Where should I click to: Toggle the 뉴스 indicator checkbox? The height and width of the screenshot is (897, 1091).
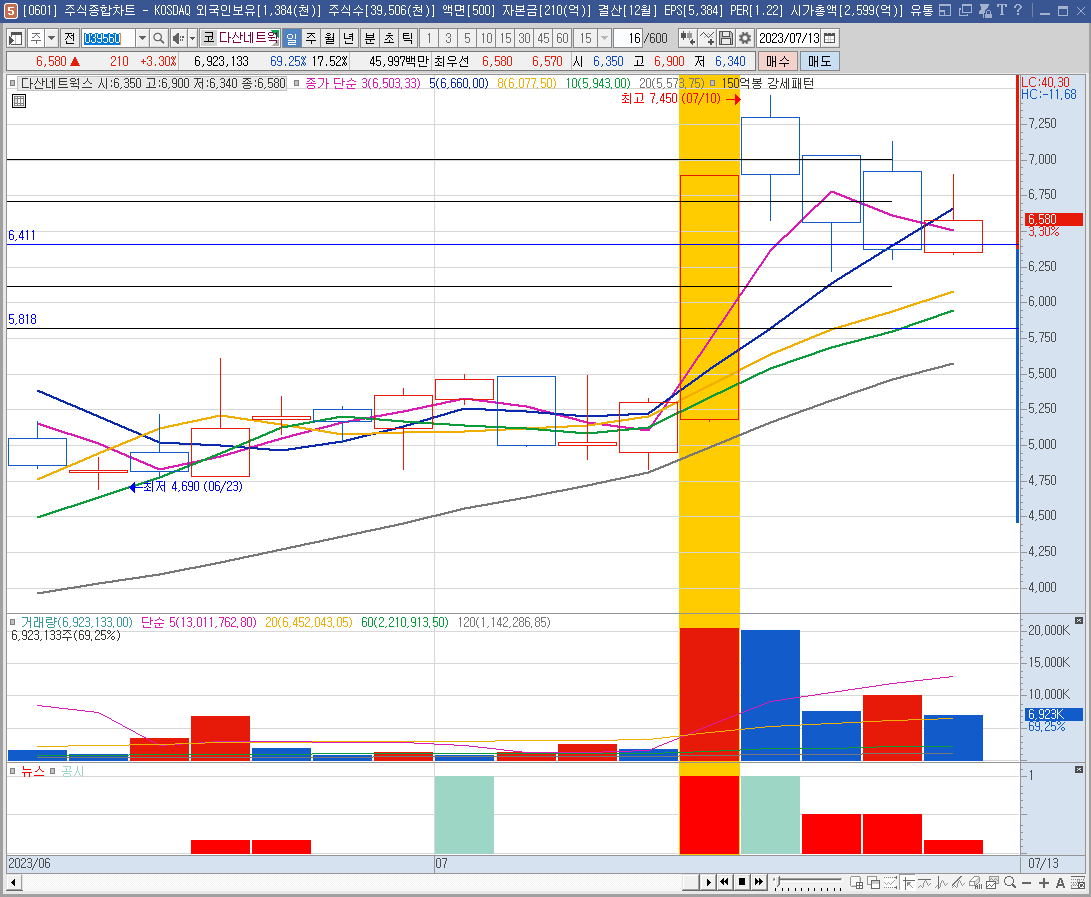tap(13, 771)
